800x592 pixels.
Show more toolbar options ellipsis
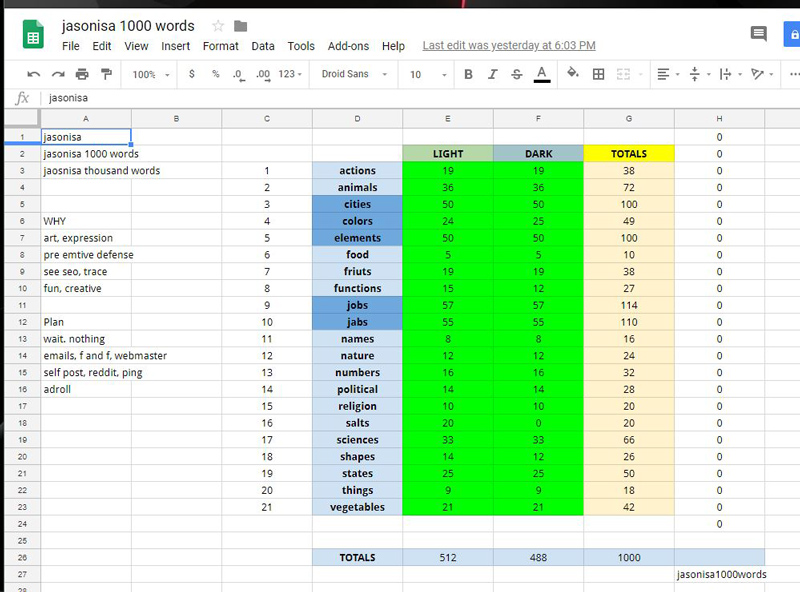(x=794, y=75)
